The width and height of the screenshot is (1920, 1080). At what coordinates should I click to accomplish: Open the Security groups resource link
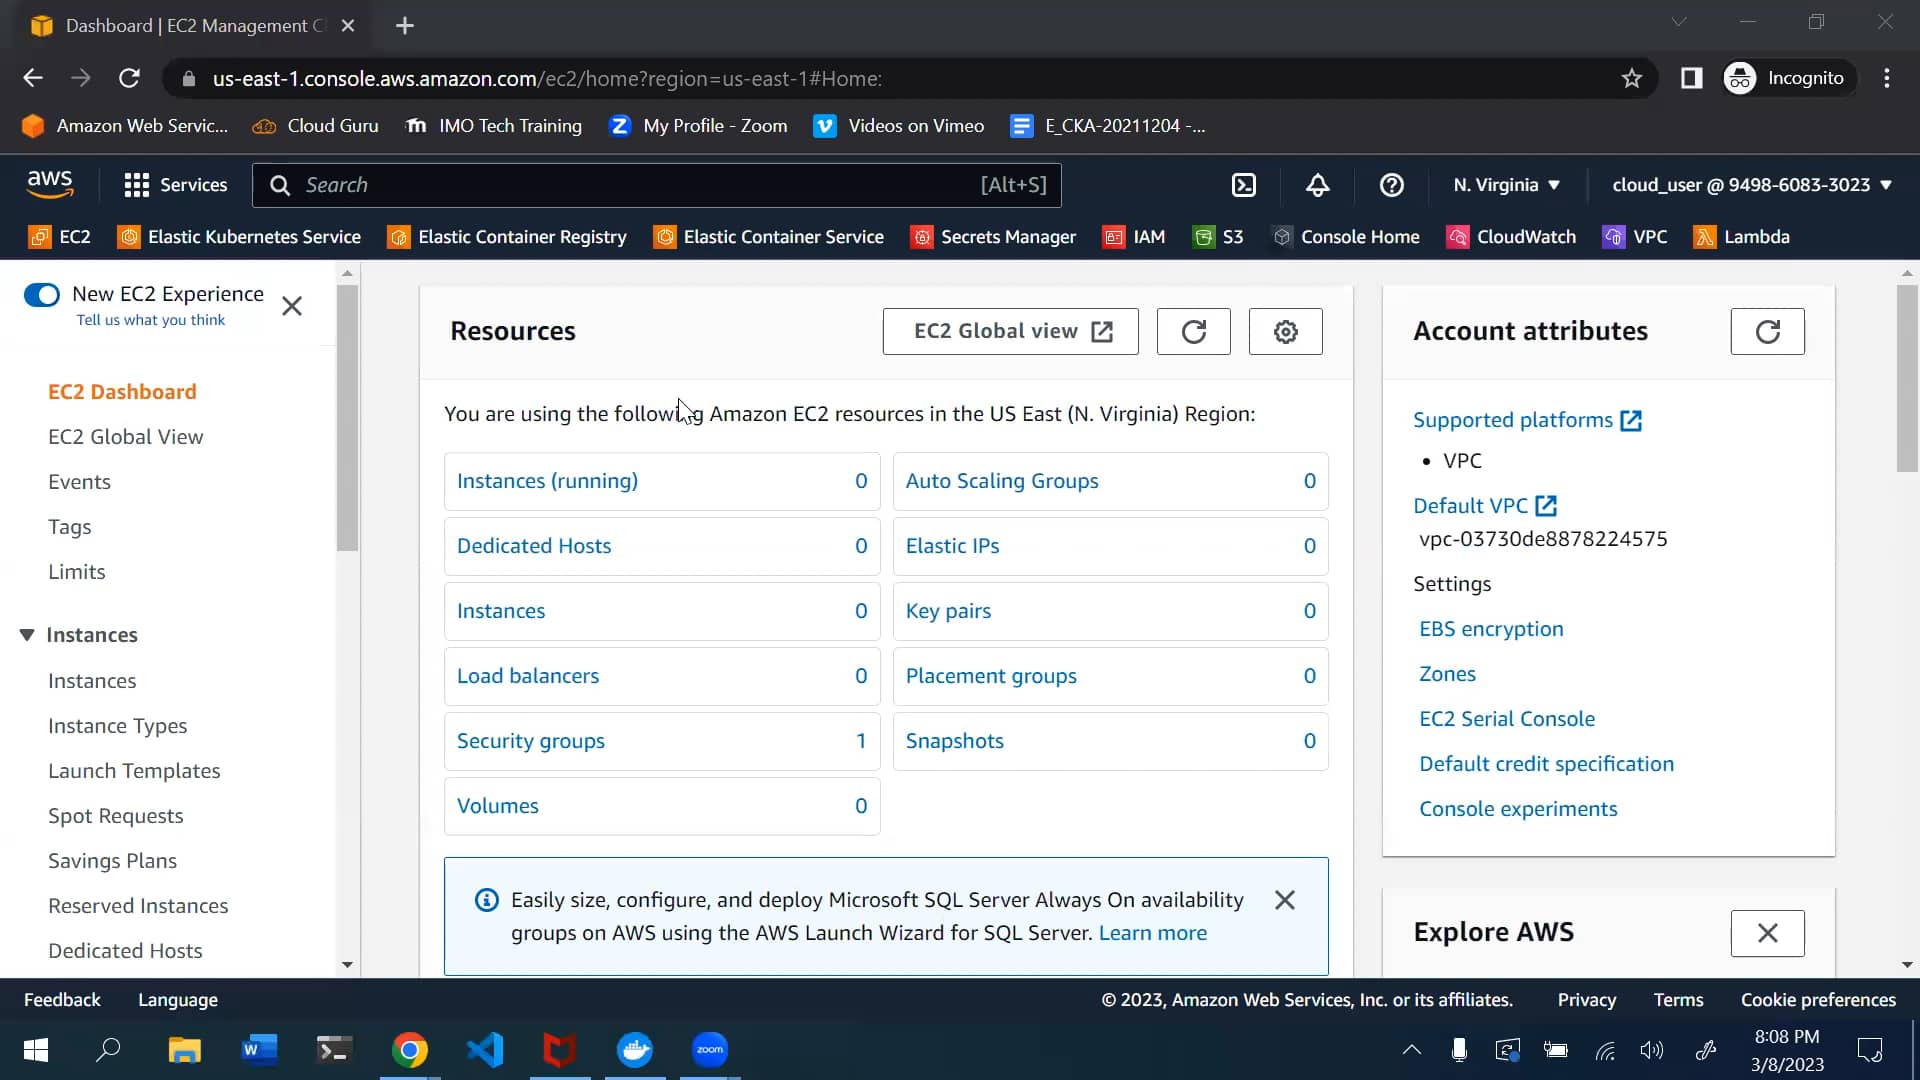click(x=530, y=741)
